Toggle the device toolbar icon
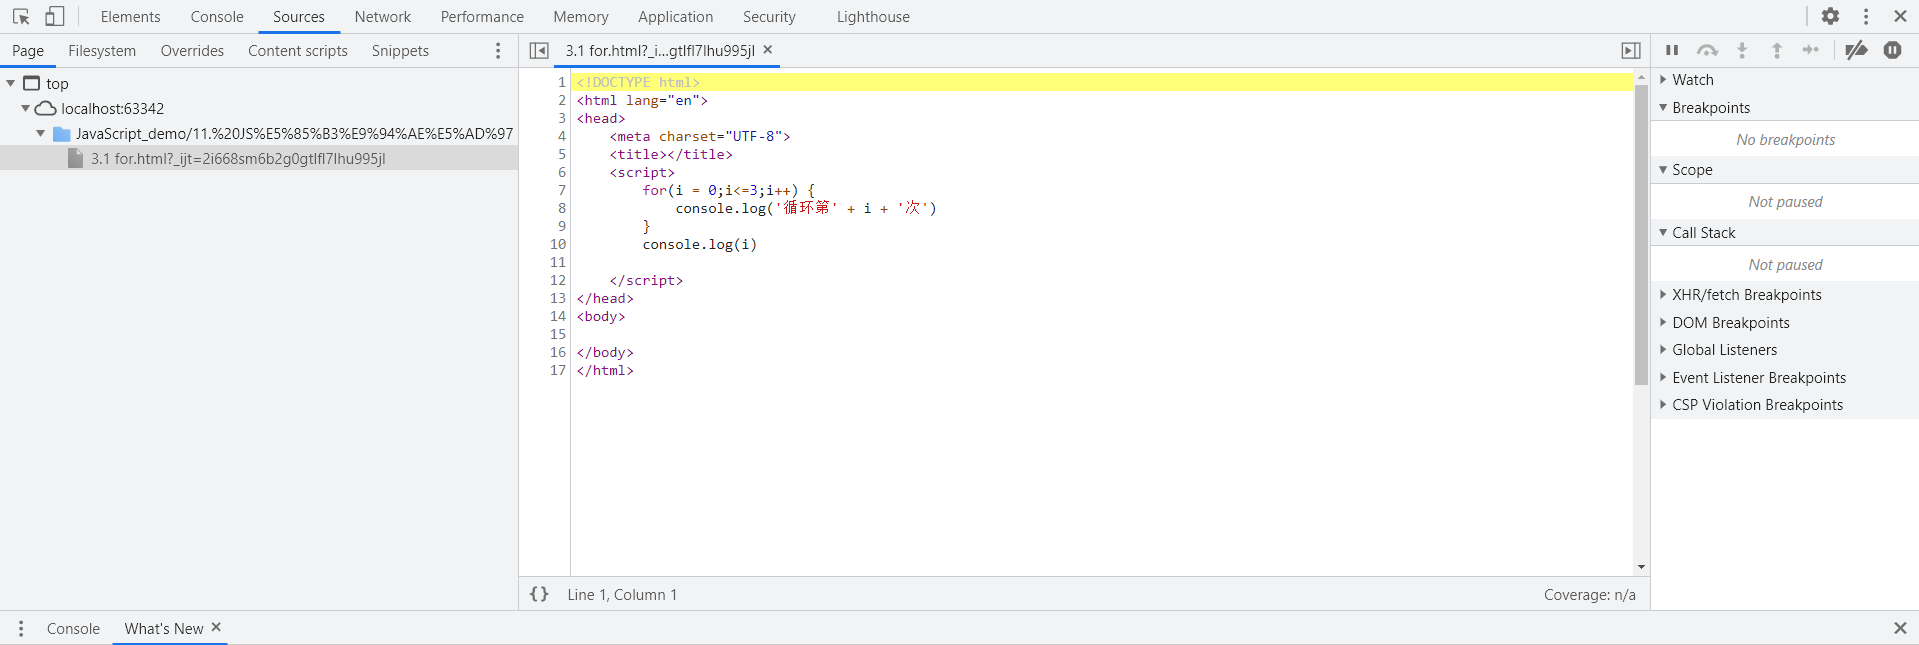Image resolution: width=1919 pixels, height=645 pixels. [55, 16]
